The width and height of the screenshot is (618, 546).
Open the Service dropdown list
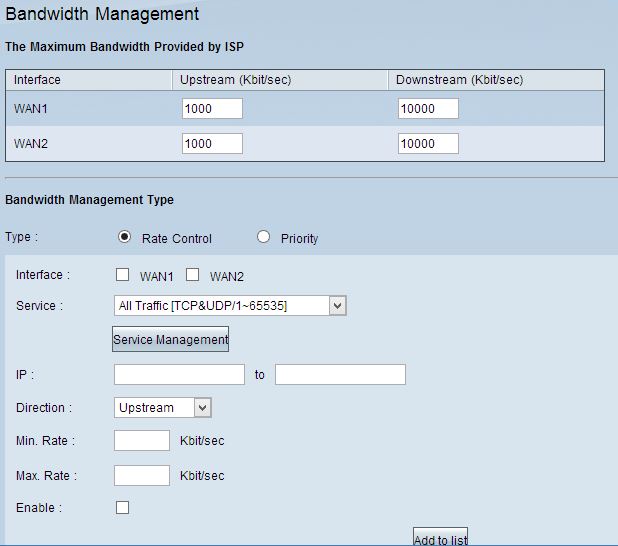230,306
